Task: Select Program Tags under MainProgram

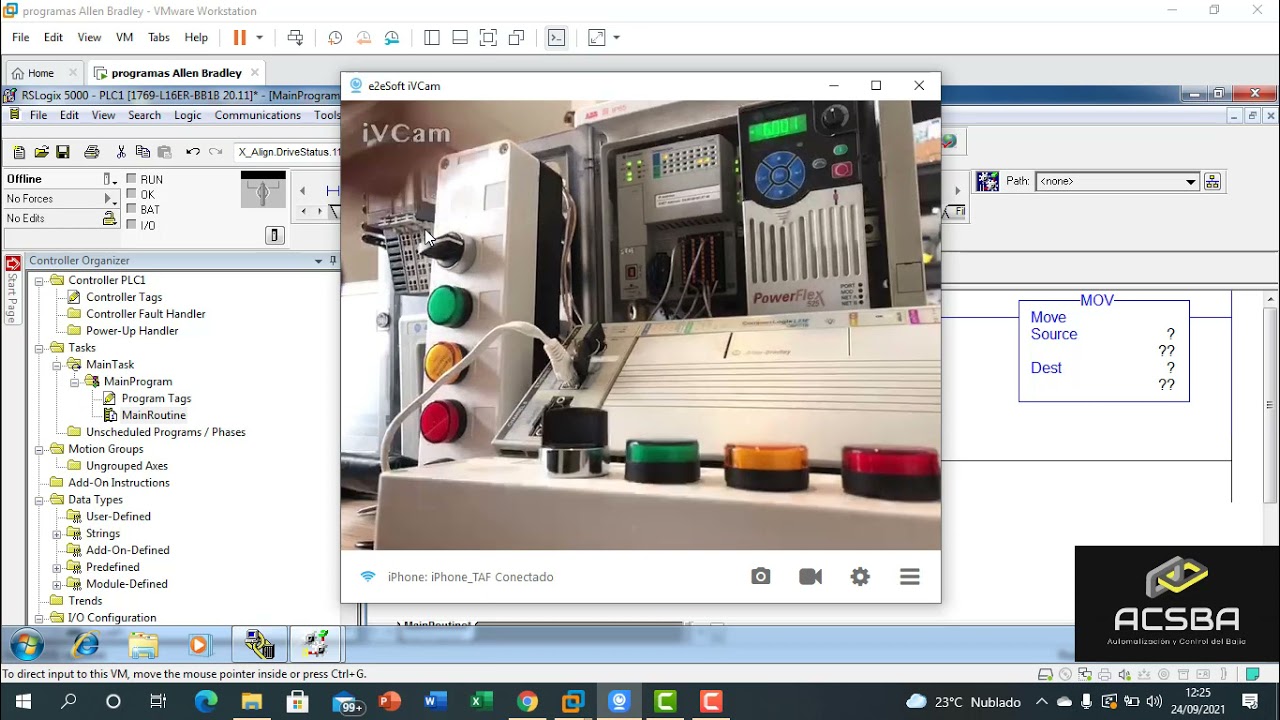Action: 156,398
